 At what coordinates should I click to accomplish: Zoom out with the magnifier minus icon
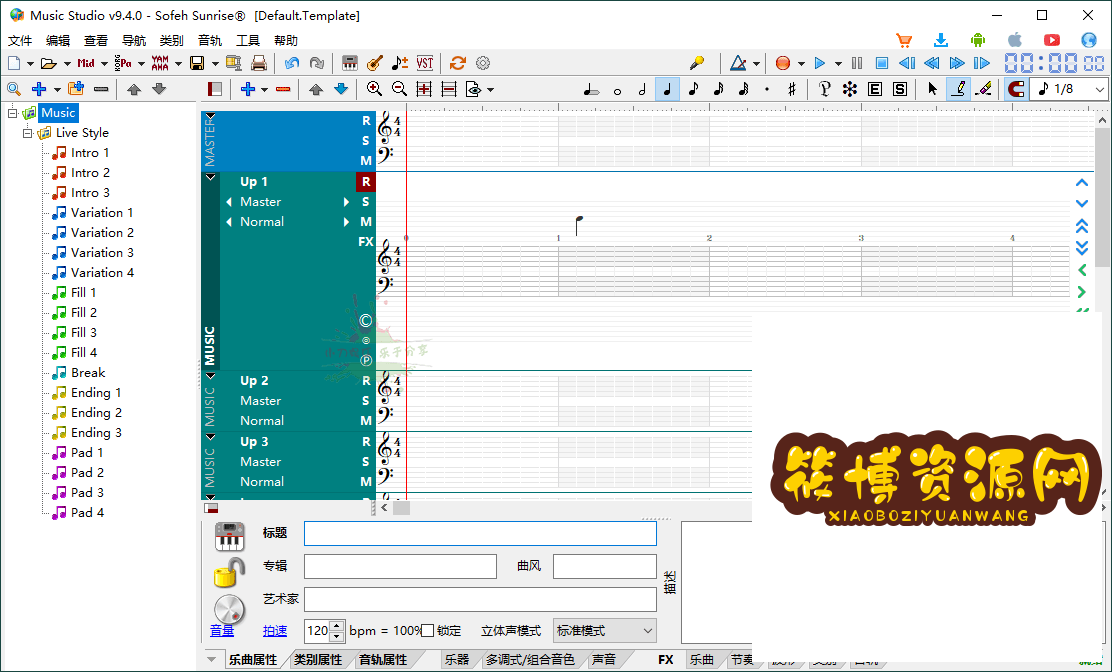[399, 89]
